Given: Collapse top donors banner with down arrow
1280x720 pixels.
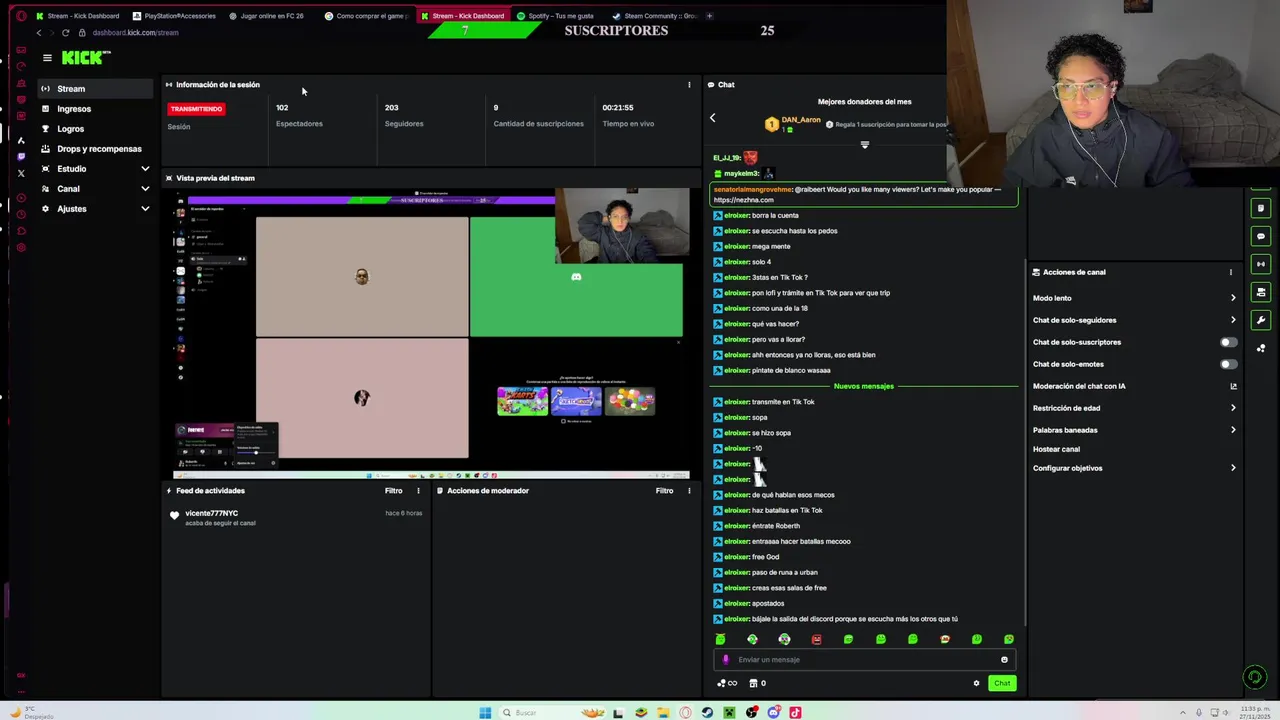Looking at the screenshot, I should [x=865, y=144].
